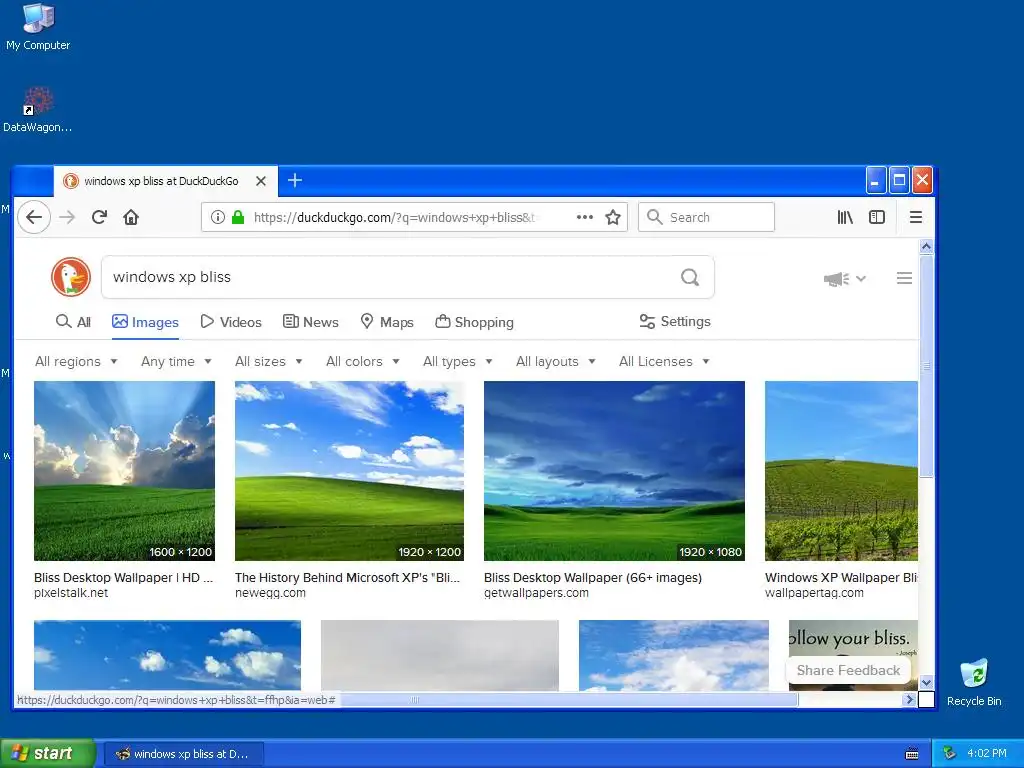This screenshot has height=768, width=1024.
Task: Open a new tab with the plus icon
Action: pos(295,180)
